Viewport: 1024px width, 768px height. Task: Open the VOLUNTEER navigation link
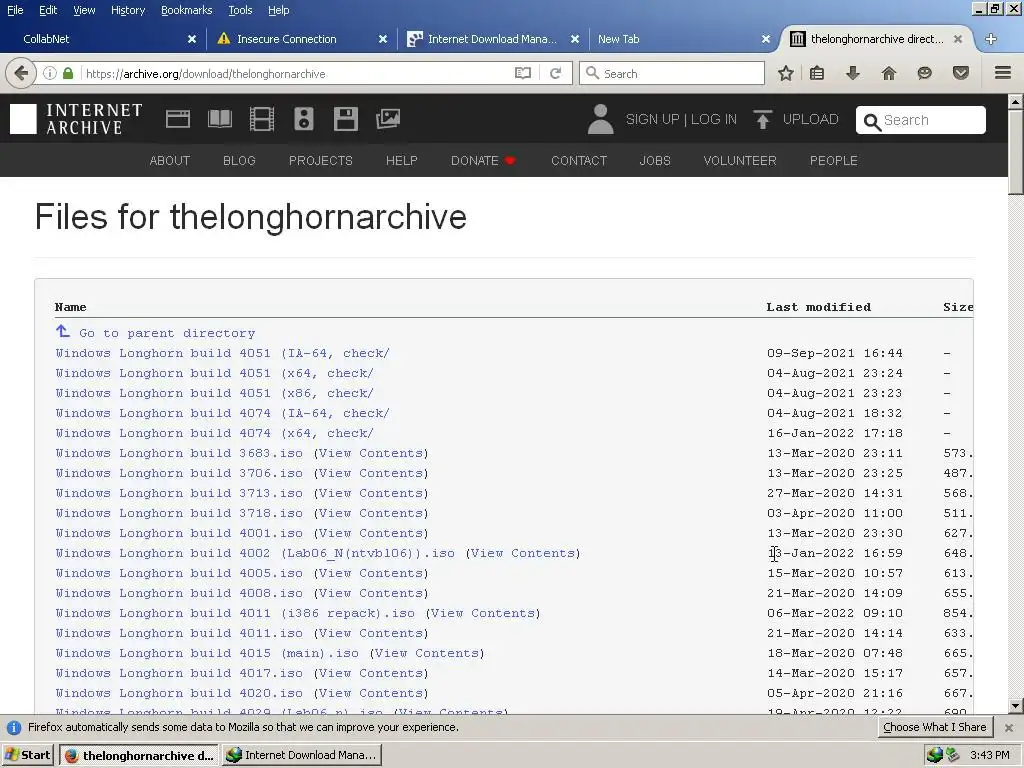click(x=740, y=161)
